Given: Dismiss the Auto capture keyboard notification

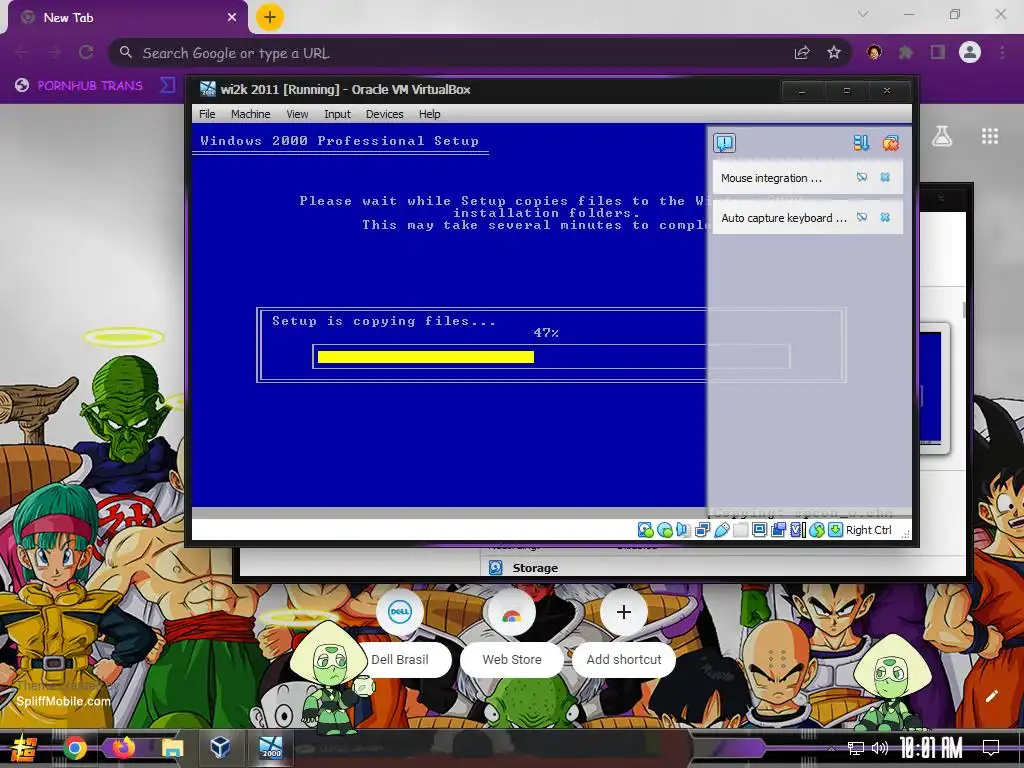Looking at the screenshot, I should 885,217.
